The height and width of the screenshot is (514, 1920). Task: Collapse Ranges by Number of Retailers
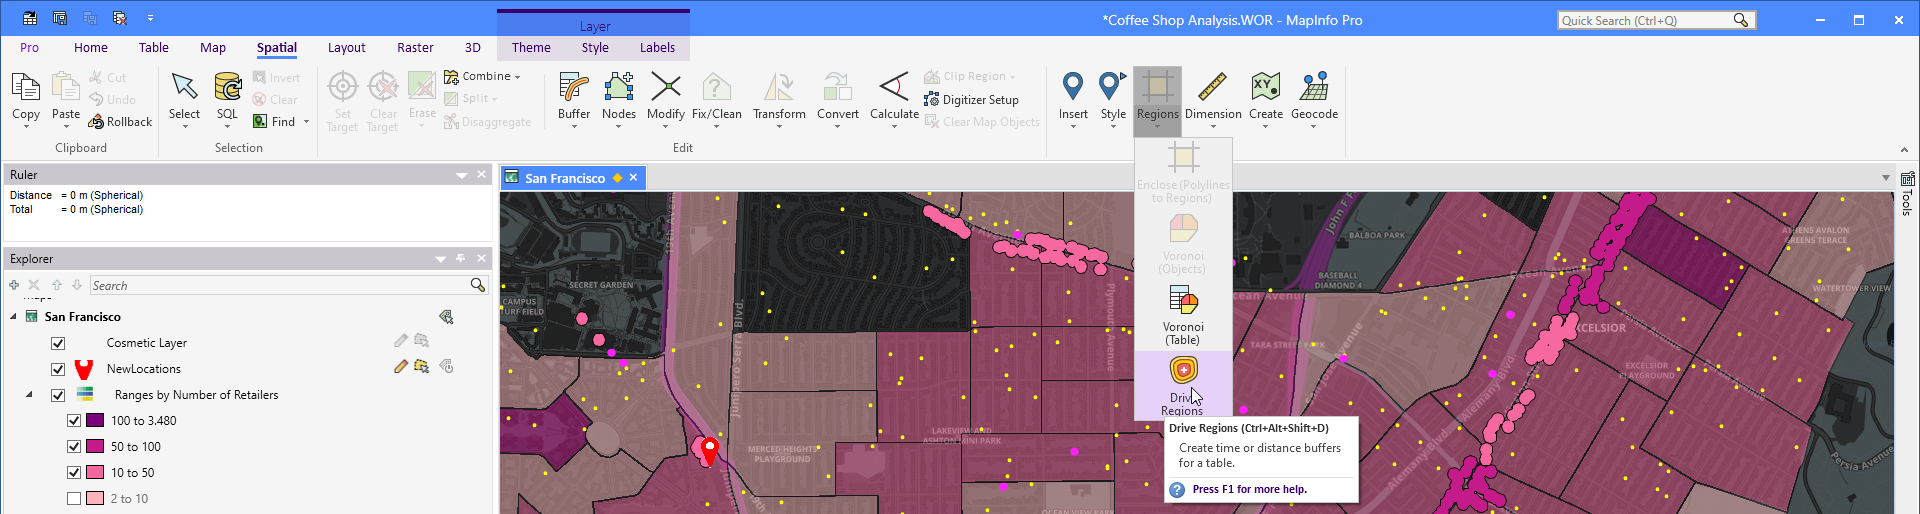(29, 395)
